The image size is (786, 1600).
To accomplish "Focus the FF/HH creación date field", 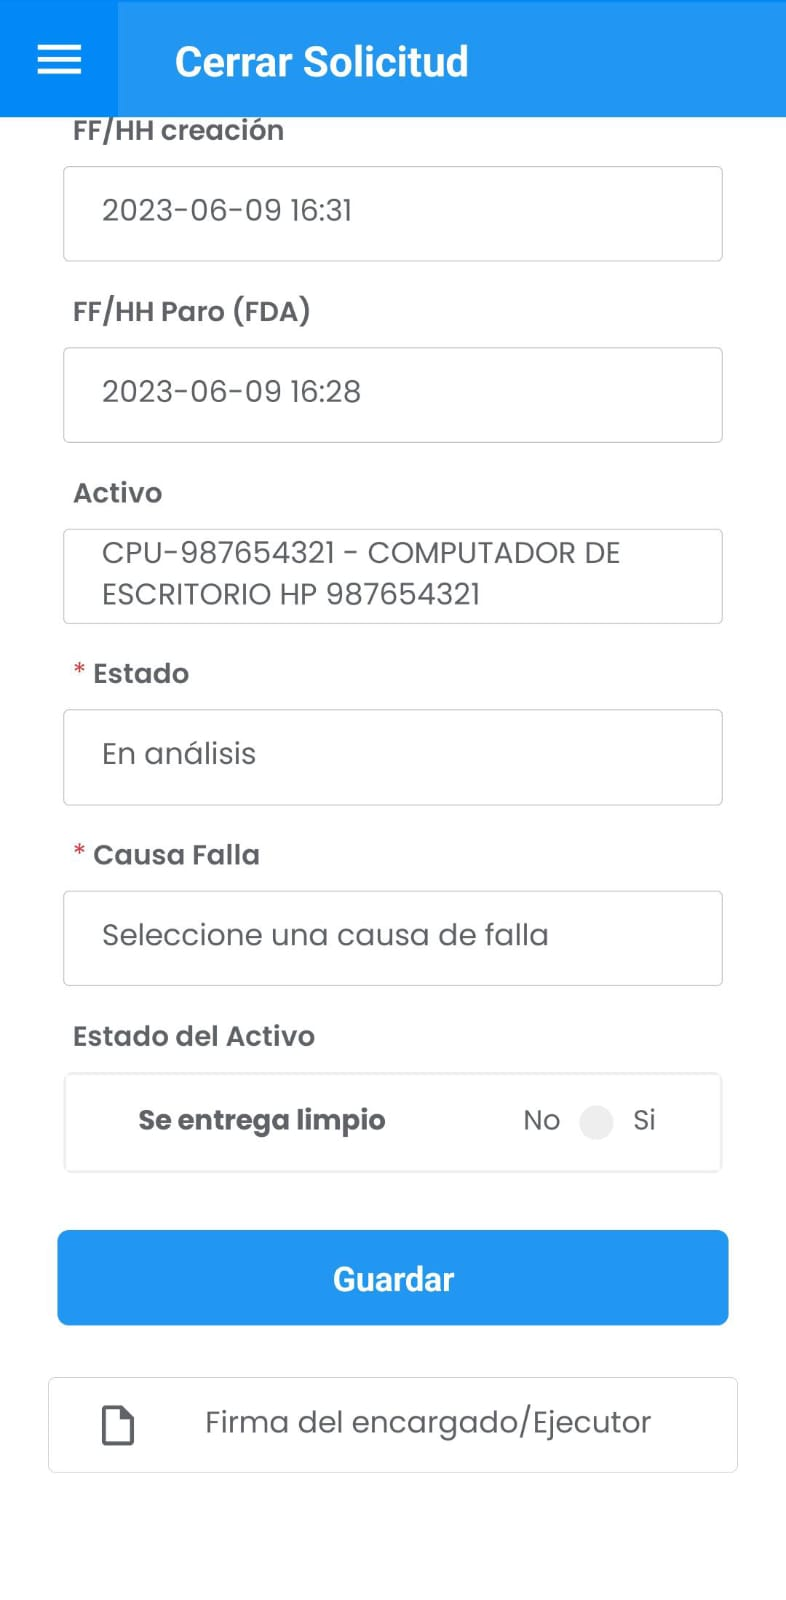I will point(393,214).
